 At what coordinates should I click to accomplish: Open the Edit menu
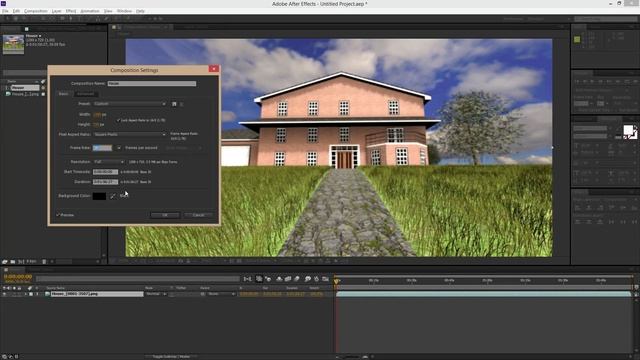click(x=16, y=11)
